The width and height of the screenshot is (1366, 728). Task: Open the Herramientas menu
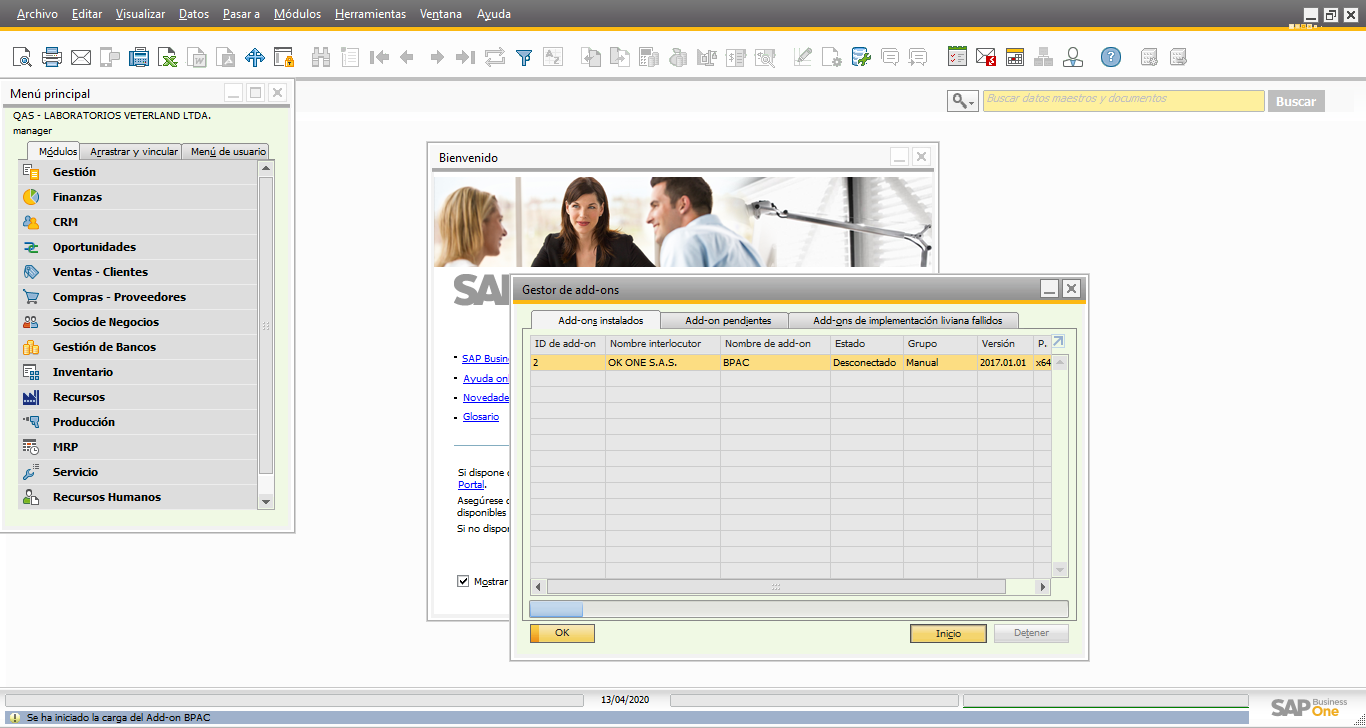point(370,14)
